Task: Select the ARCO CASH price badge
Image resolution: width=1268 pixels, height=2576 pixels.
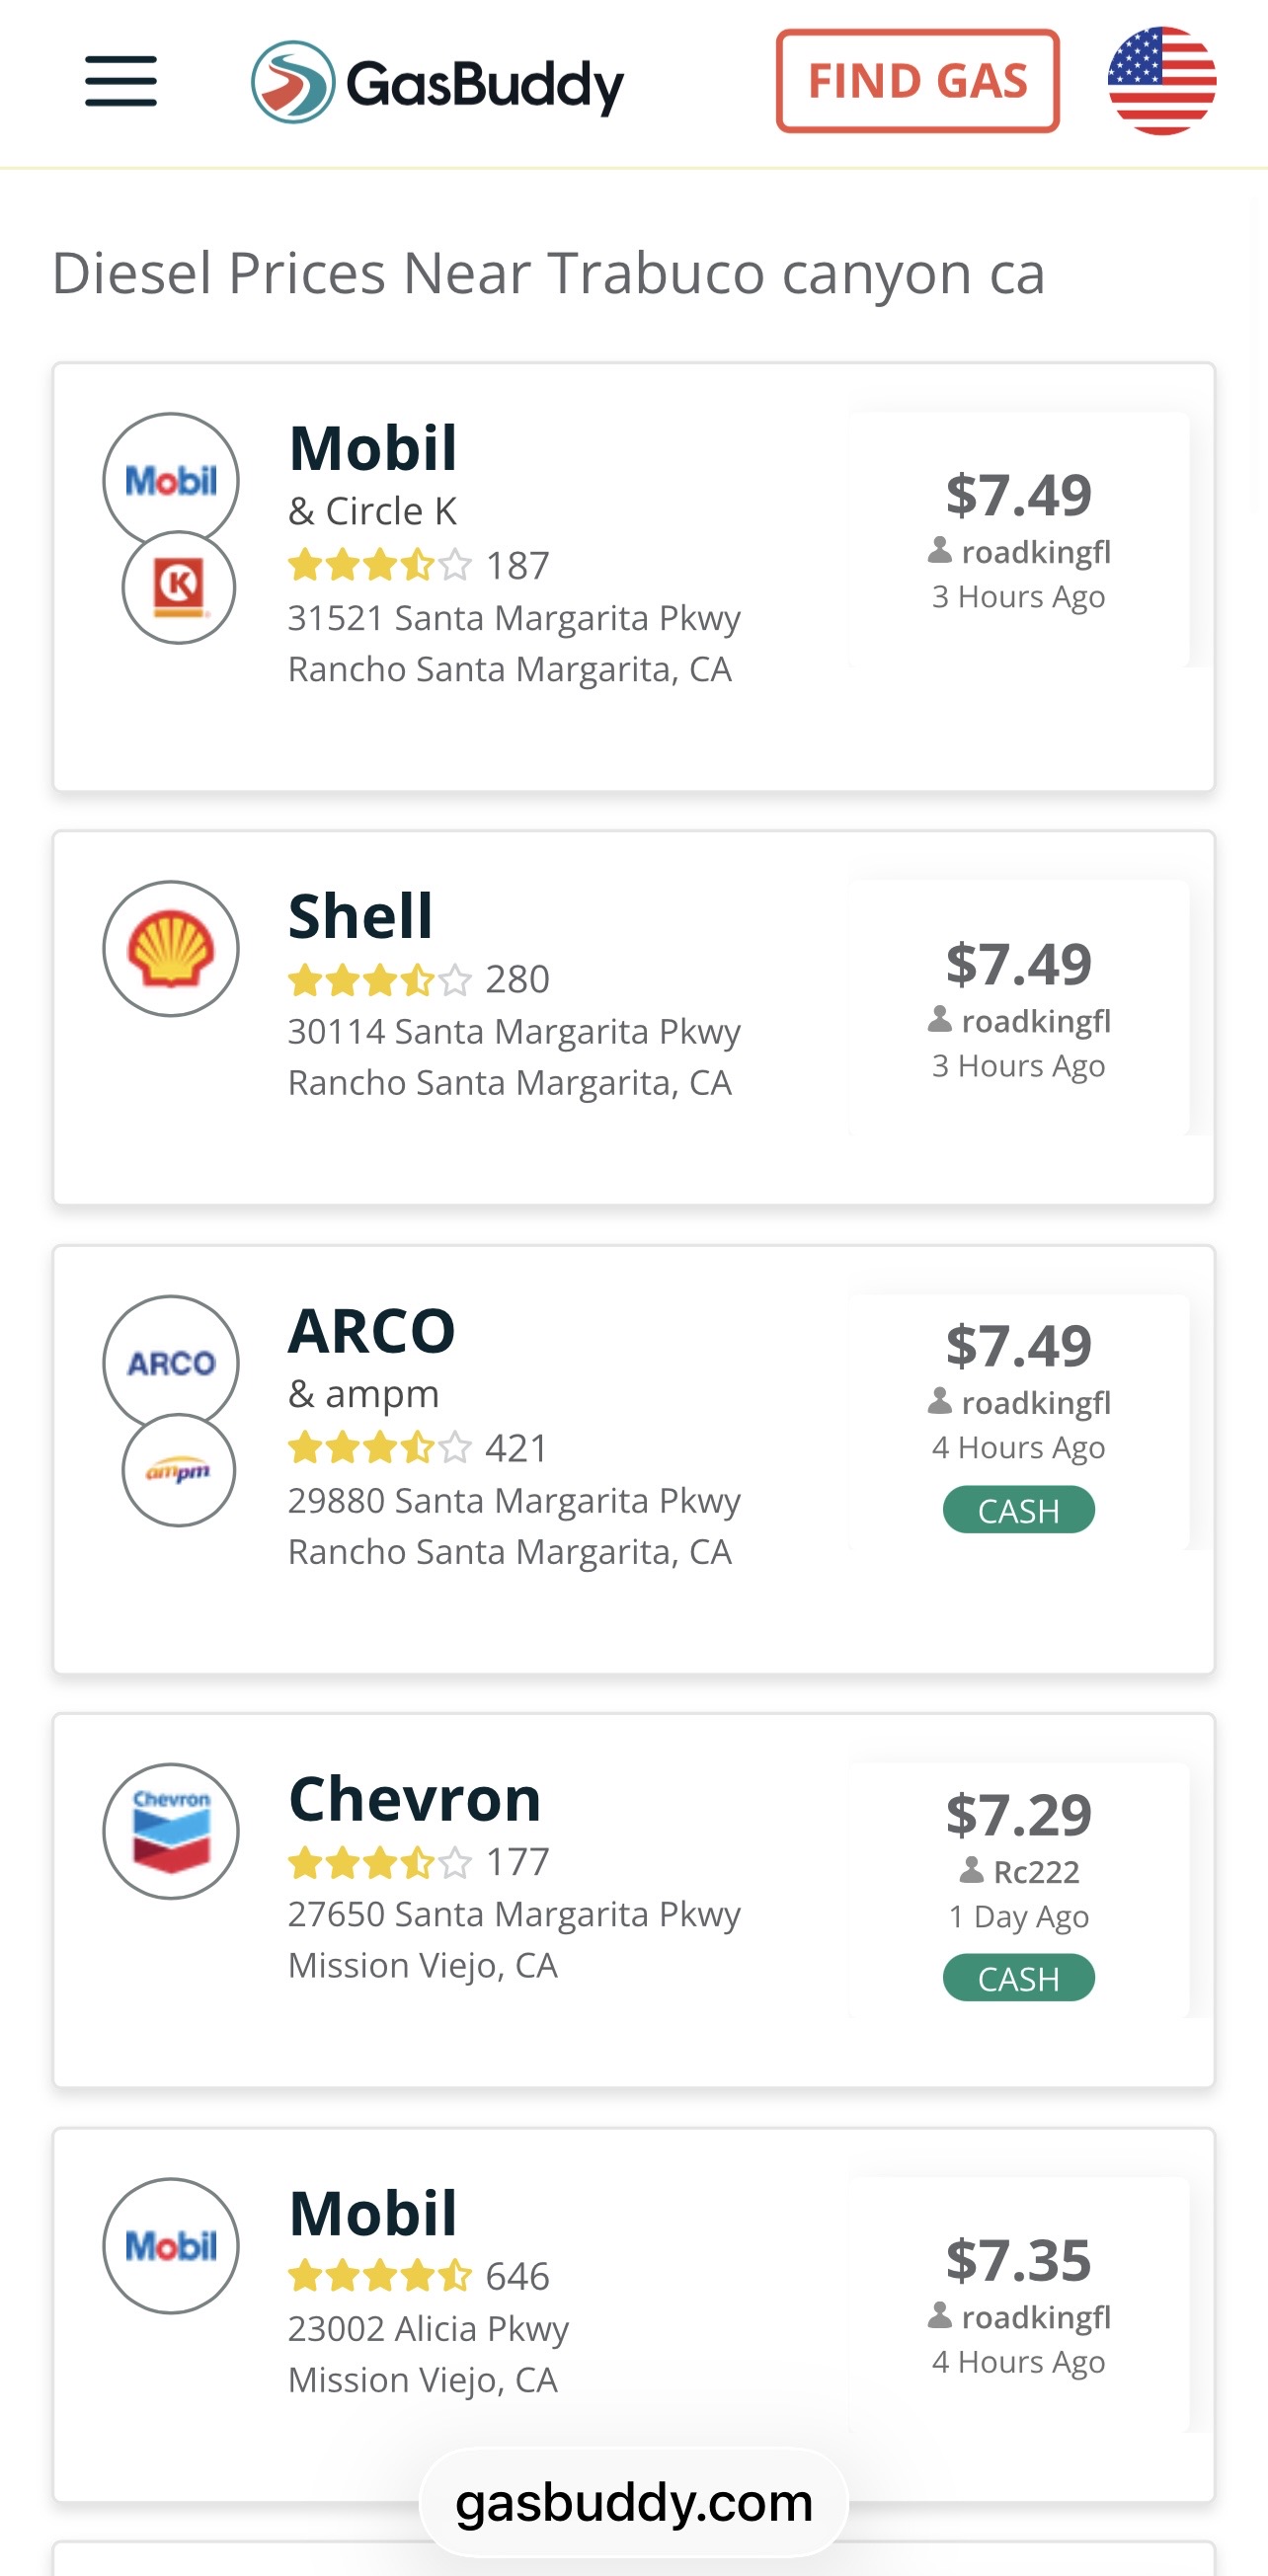Action: 1018,1510
